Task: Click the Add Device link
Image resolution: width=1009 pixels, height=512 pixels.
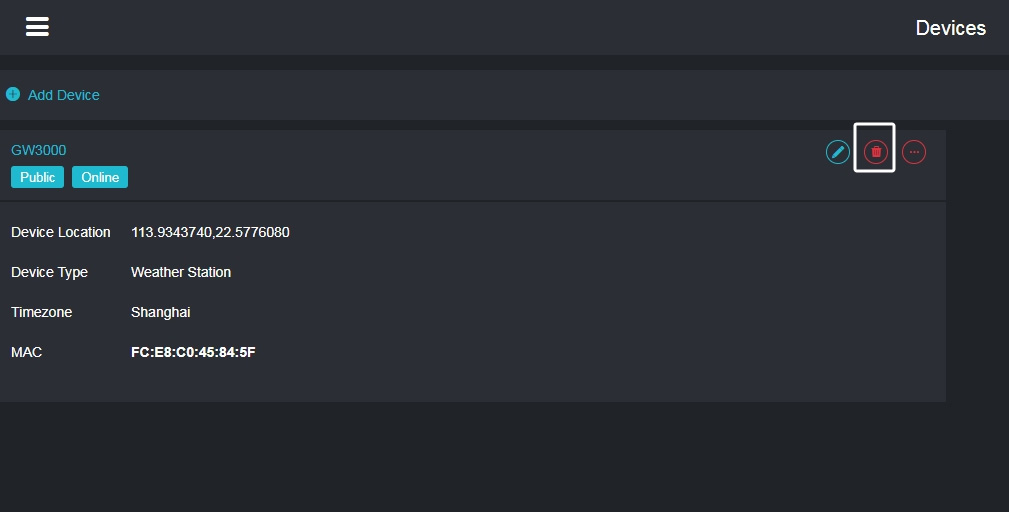Action: click(64, 95)
